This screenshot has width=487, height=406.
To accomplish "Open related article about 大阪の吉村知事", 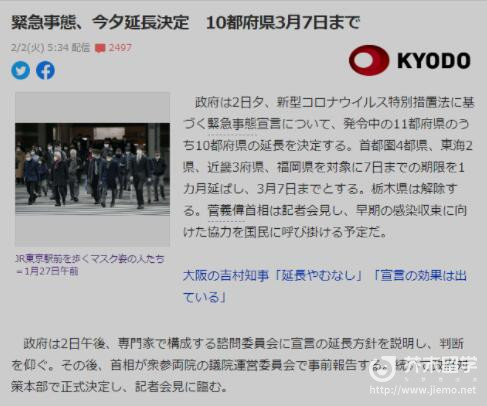I will [325, 286].
